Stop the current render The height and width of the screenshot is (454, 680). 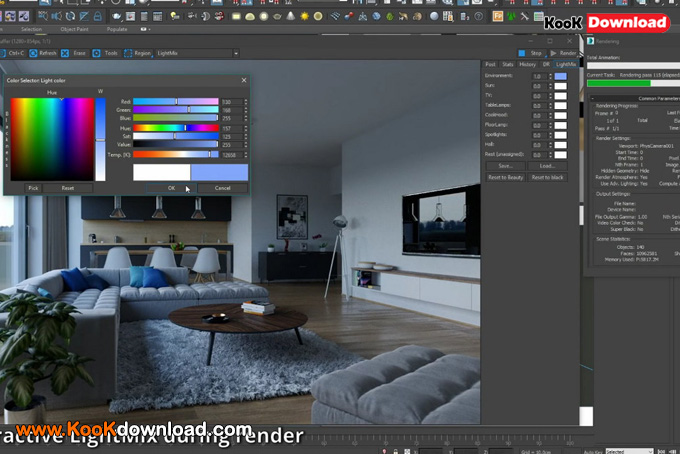(x=530, y=53)
